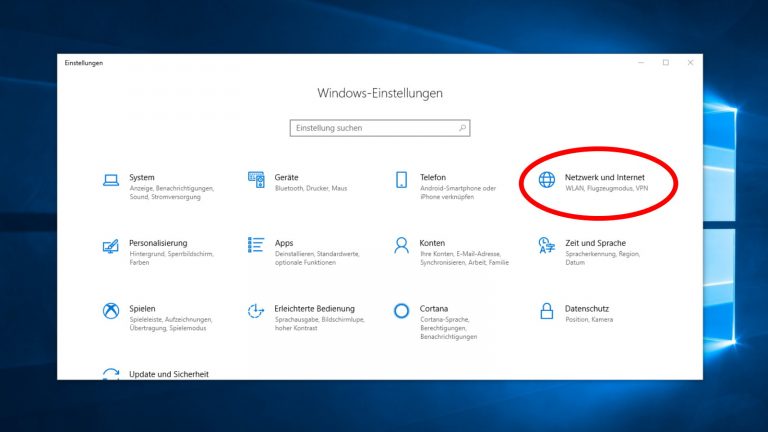
Task: Click the Datenschutz padlock icon
Action: tap(547, 311)
